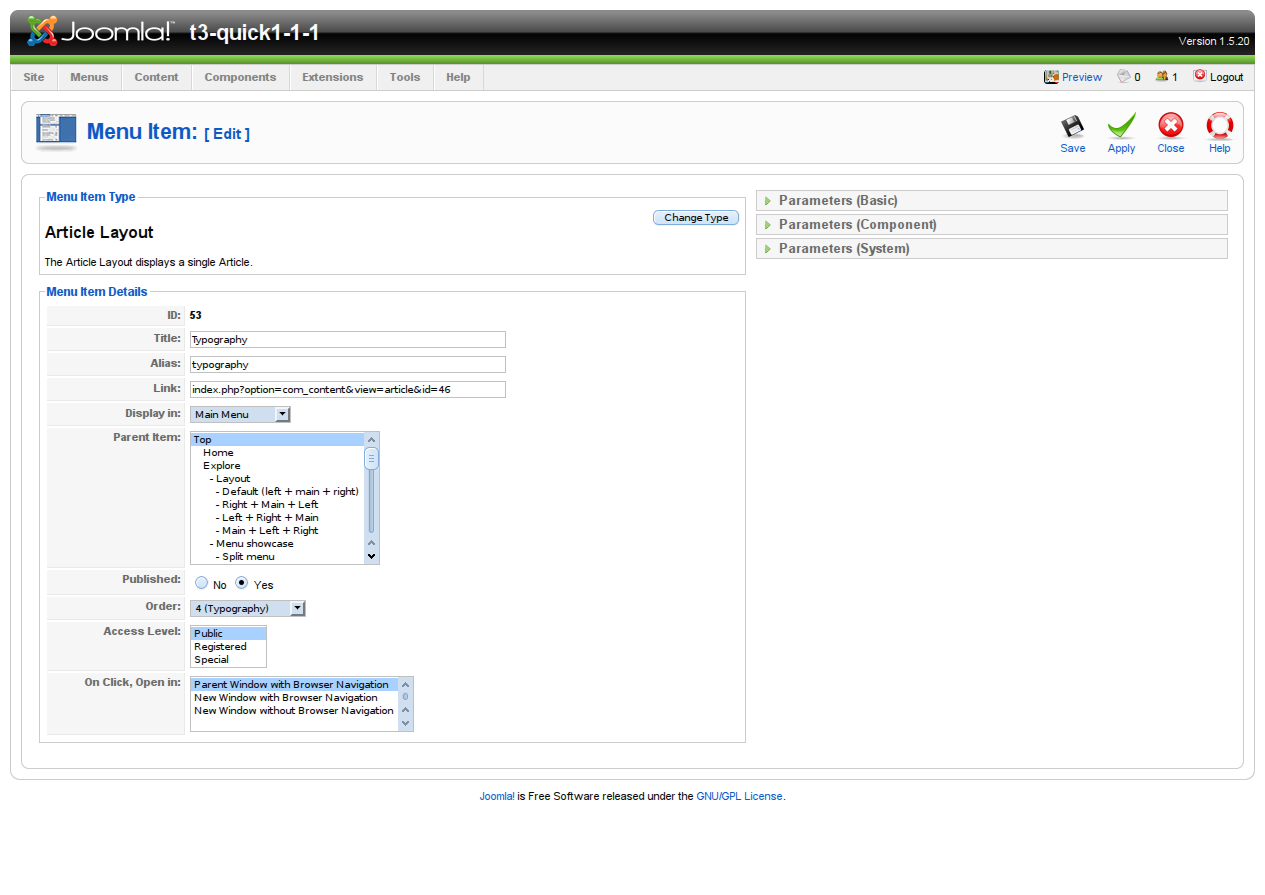1265x895 pixels.
Task: Select New Window without Browser Navigation
Action: coord(295,711)
